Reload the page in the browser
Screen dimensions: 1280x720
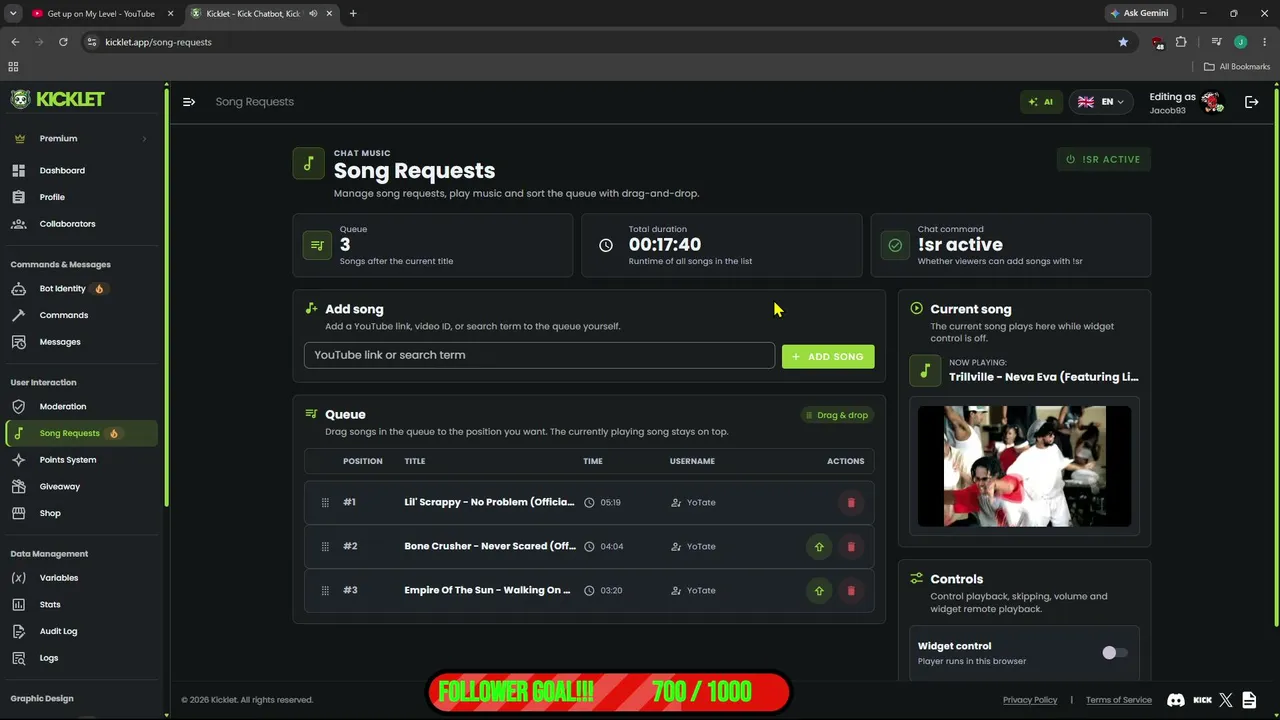point(63,42)
